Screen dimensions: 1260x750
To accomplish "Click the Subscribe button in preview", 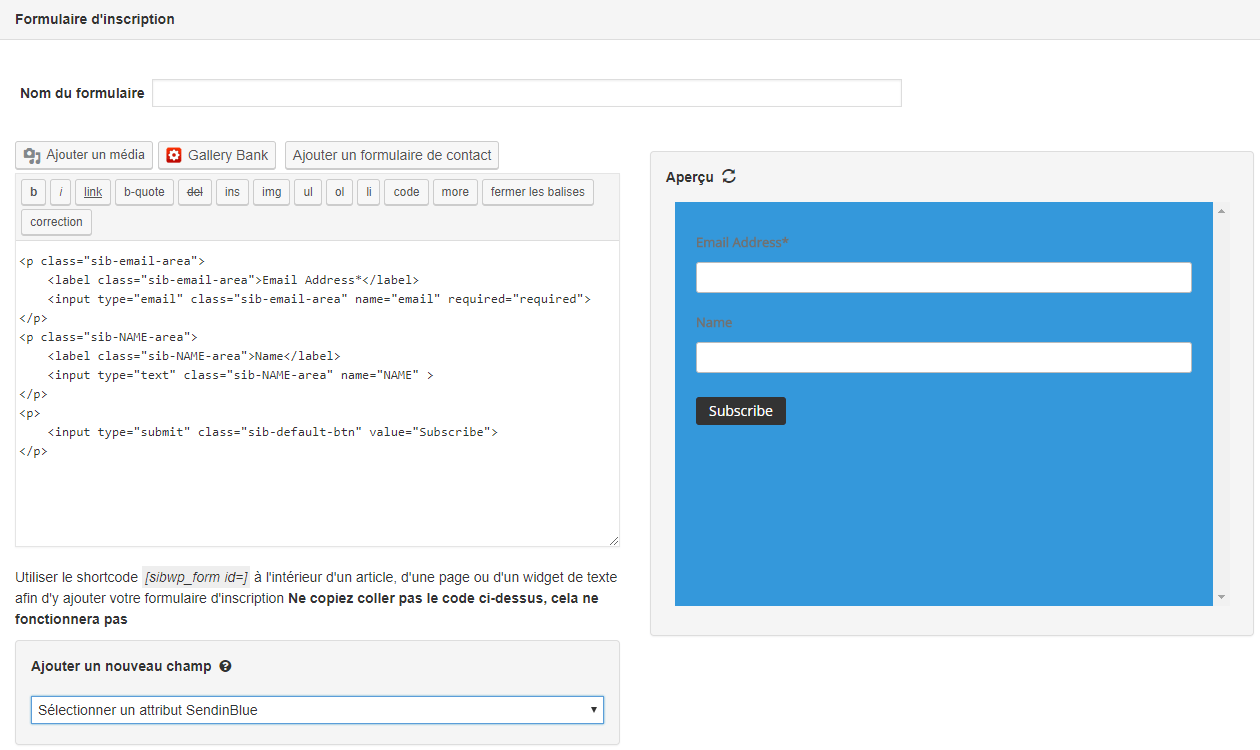I will click(x=741, y=411).
